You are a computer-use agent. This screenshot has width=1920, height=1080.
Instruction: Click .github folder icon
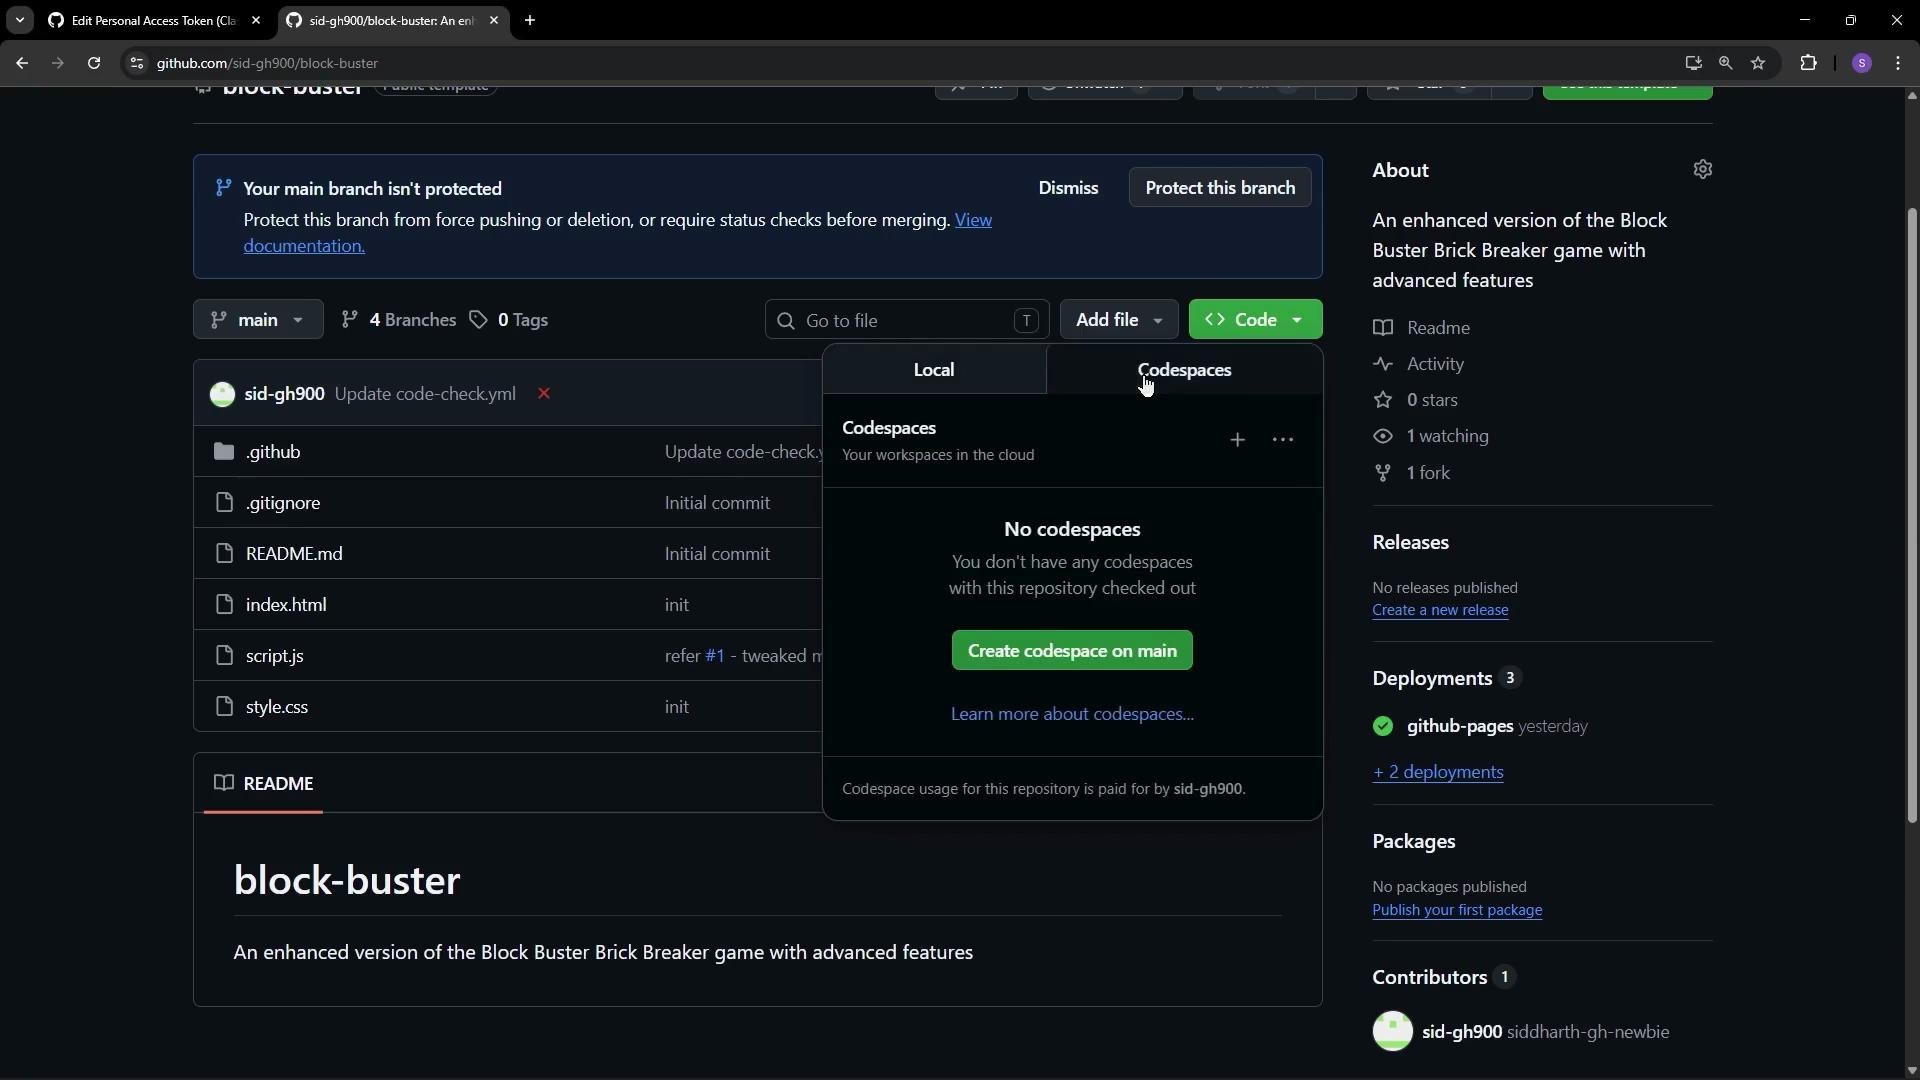coord(224,452)
